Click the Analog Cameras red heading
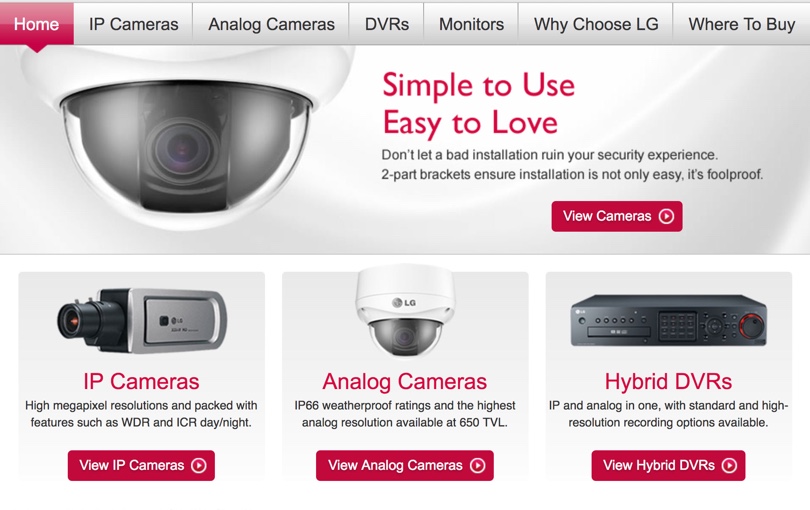810x510 pixels. coord(404,381)
